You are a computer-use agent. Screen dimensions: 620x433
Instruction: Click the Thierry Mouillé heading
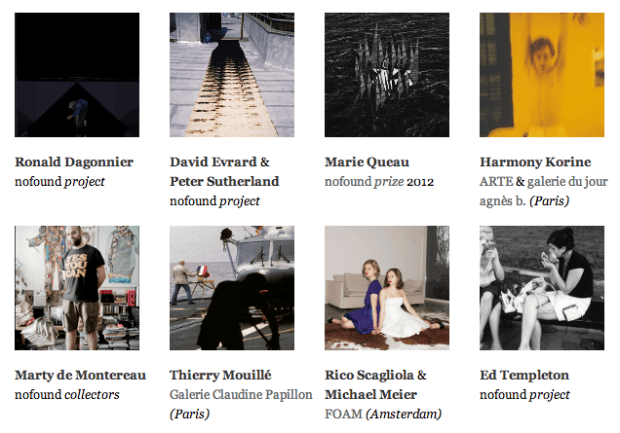click(221, 375)
